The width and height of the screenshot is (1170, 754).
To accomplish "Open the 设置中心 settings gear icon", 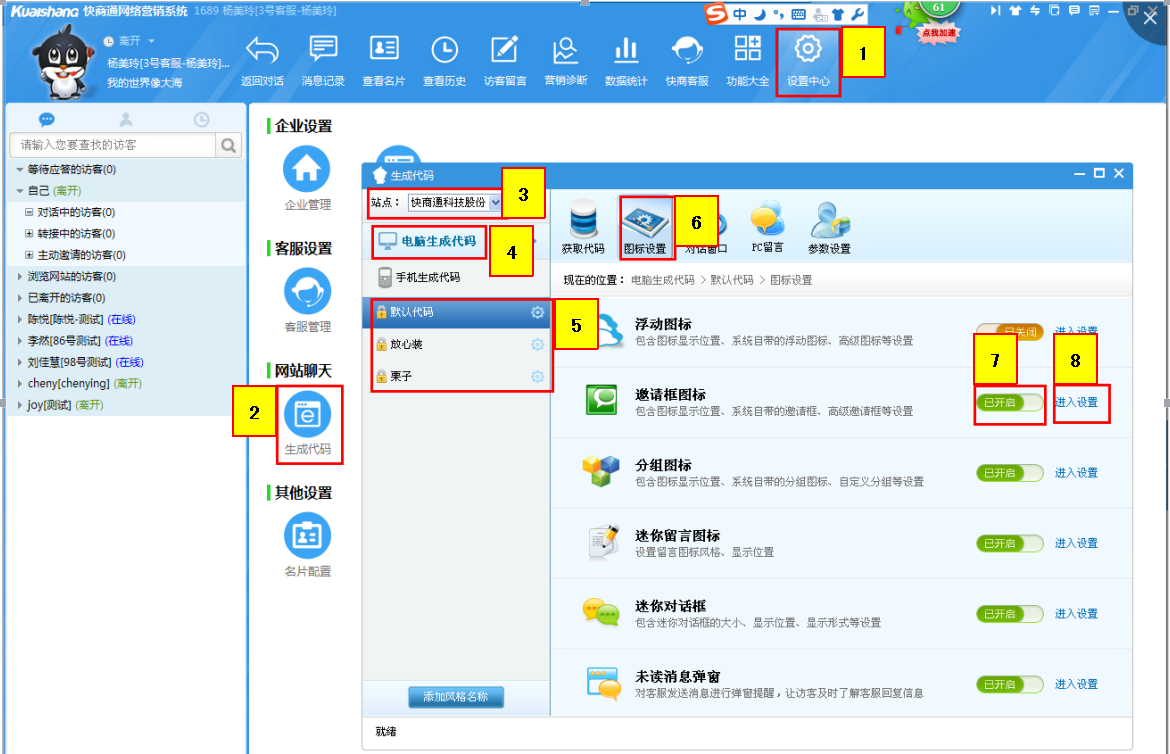I will [x=808, y=50].
